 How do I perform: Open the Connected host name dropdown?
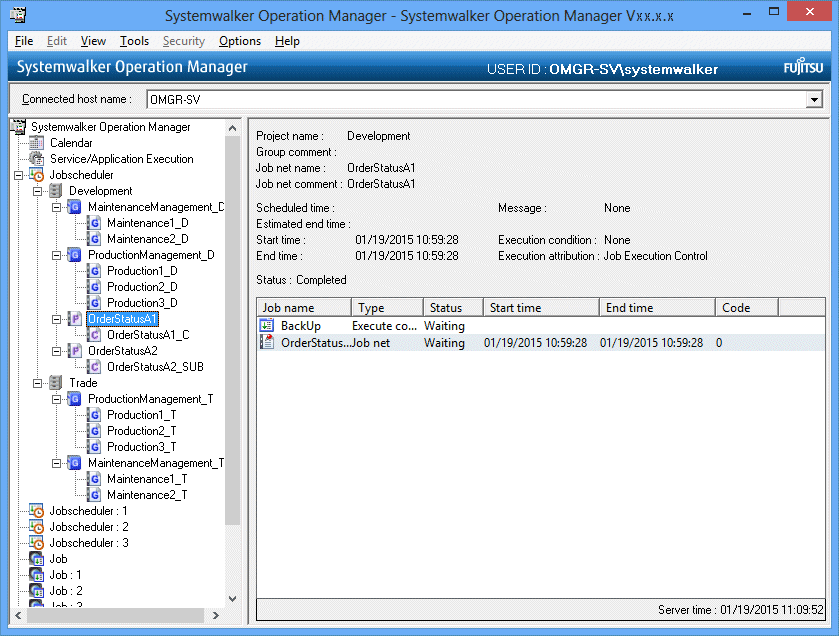coord(814,99)
